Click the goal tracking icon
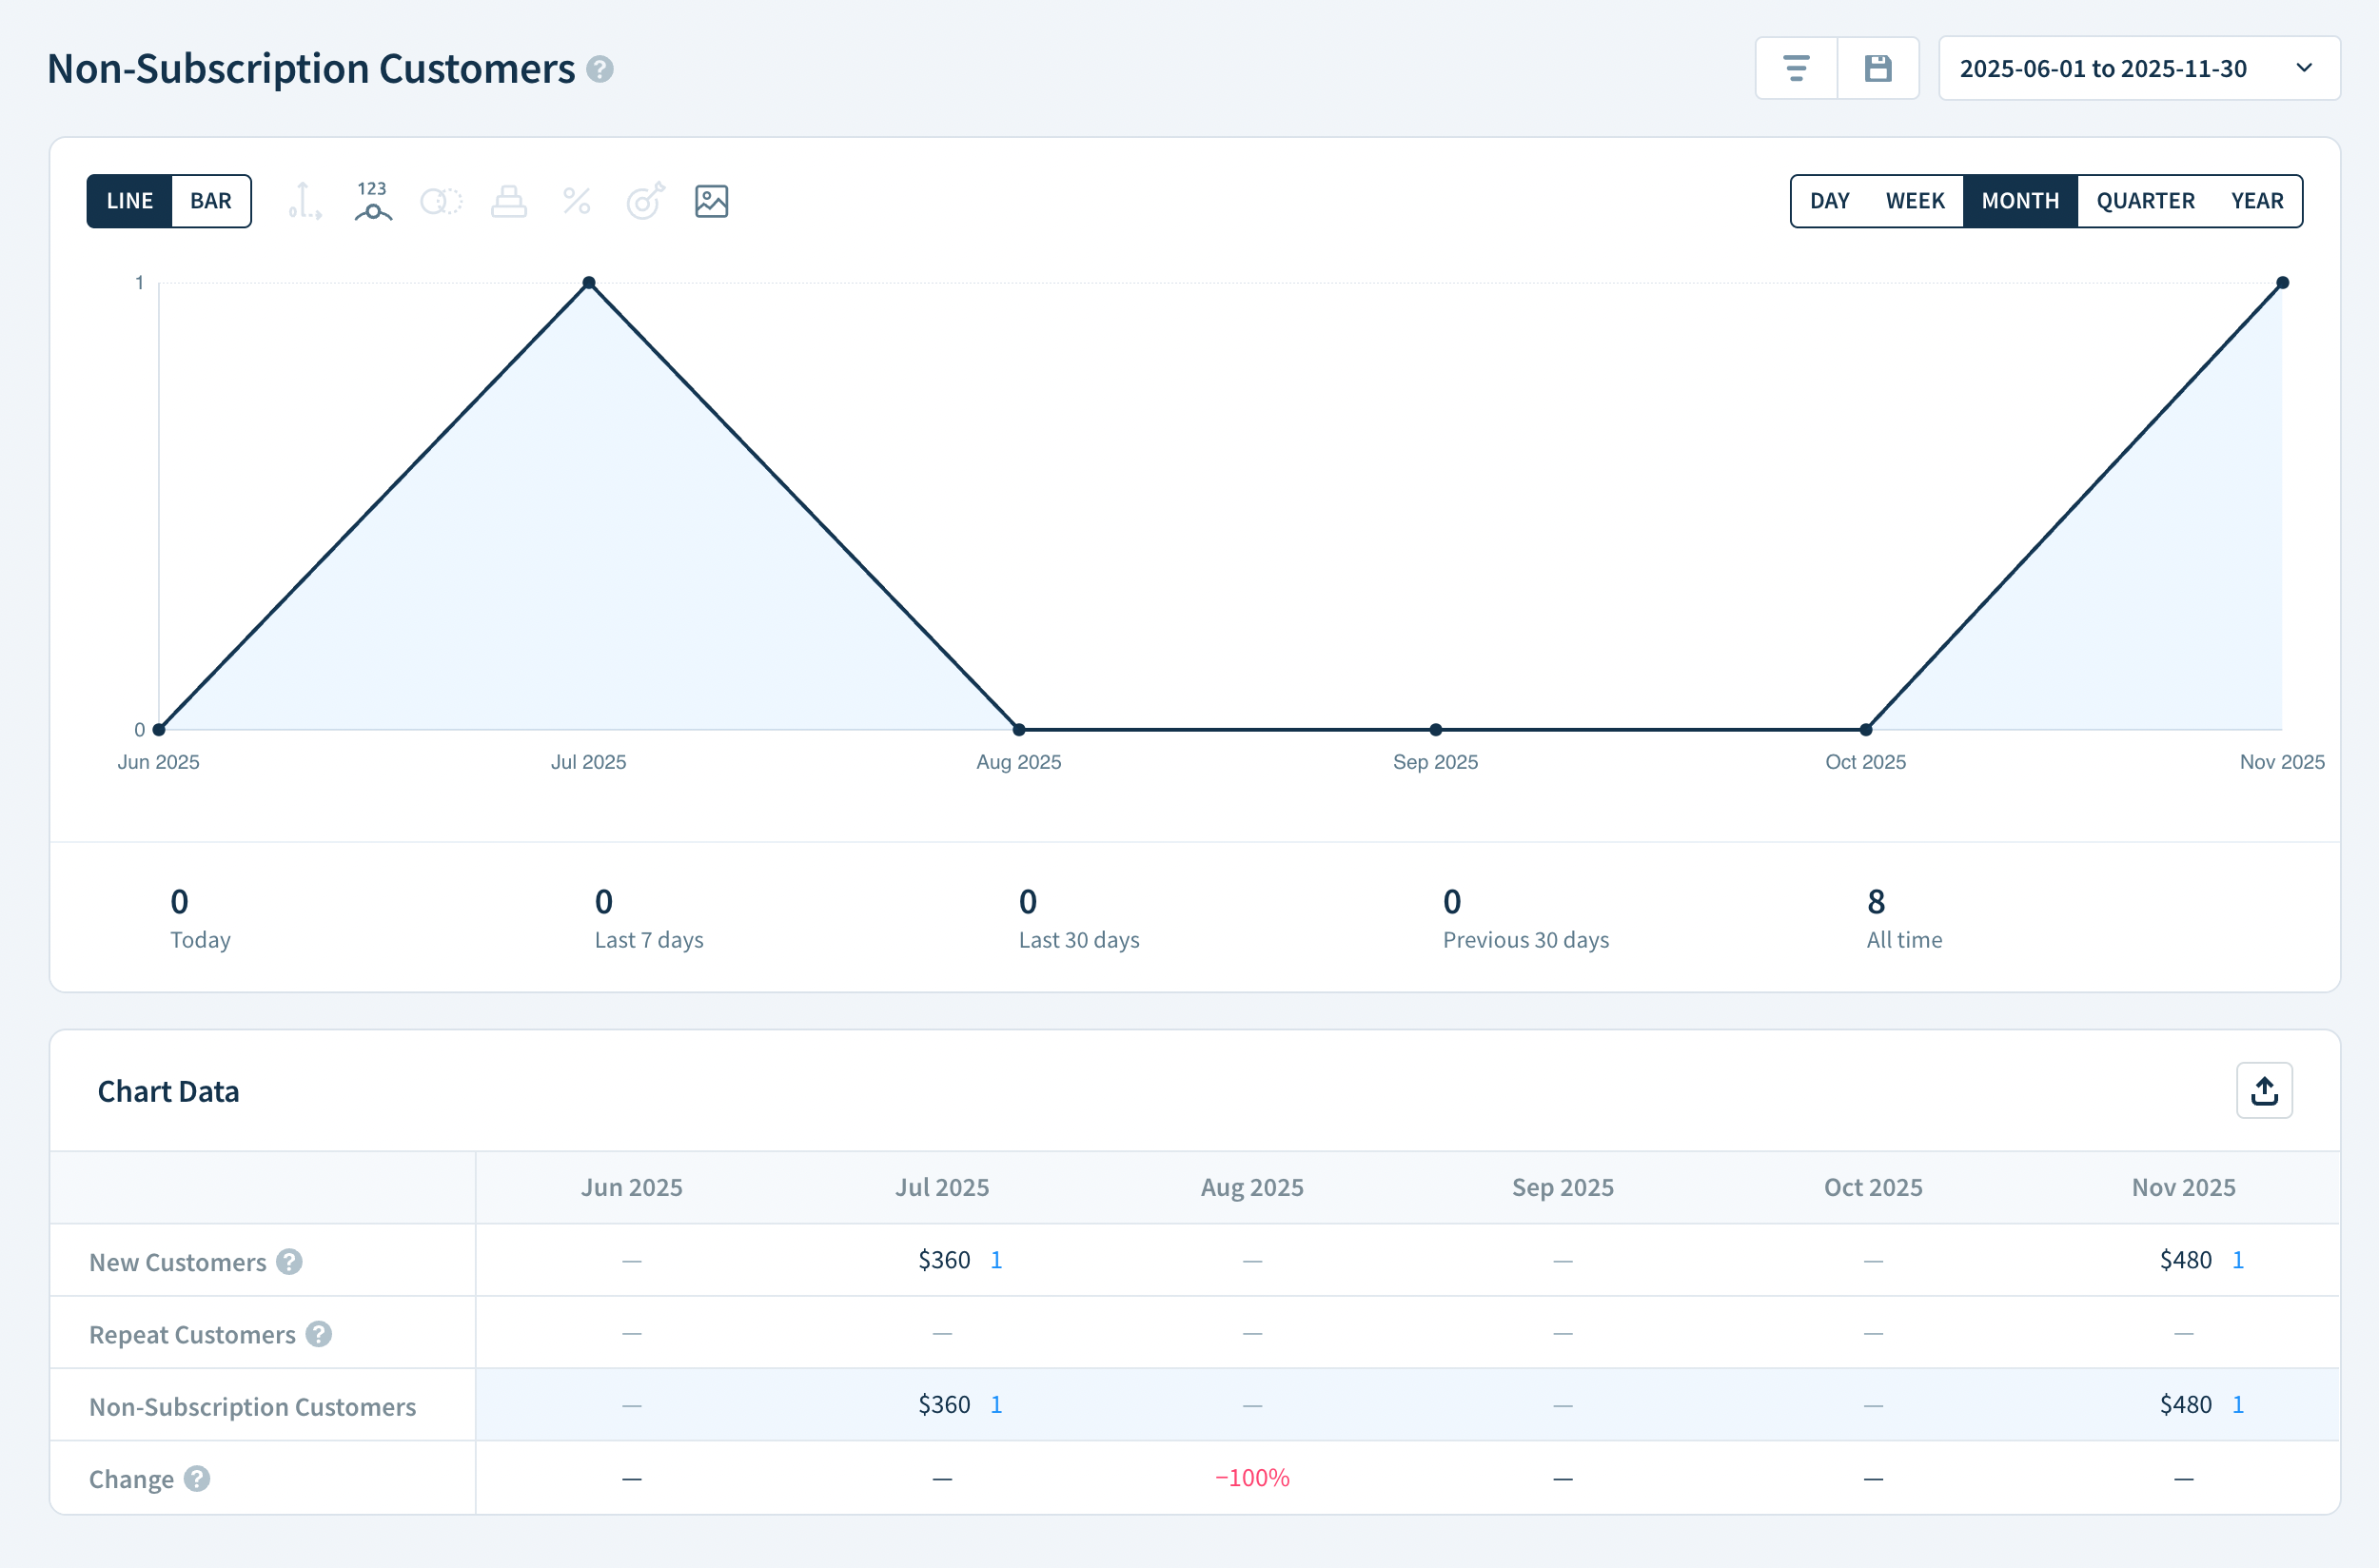The width and height of the screenshot is (2379, 1568). click(x=644, y=201)
